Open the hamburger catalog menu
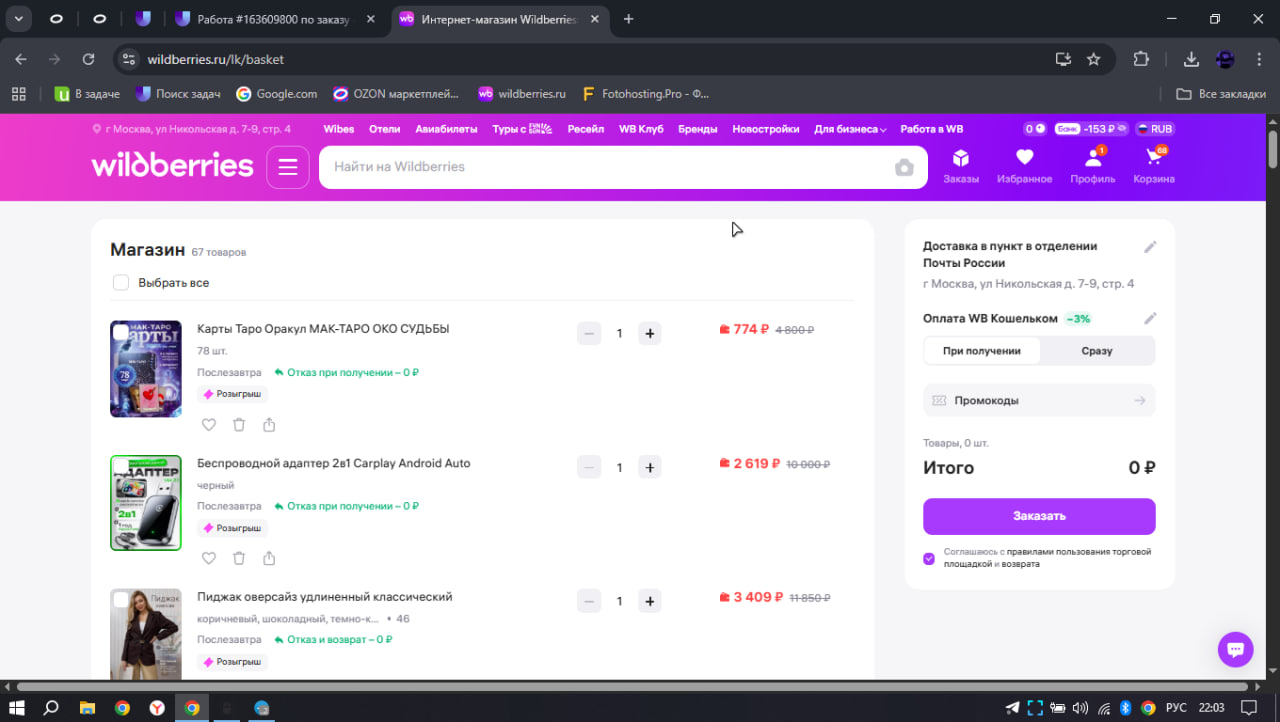The width and height of the screenshot is (1280, 722). [288, 167]
